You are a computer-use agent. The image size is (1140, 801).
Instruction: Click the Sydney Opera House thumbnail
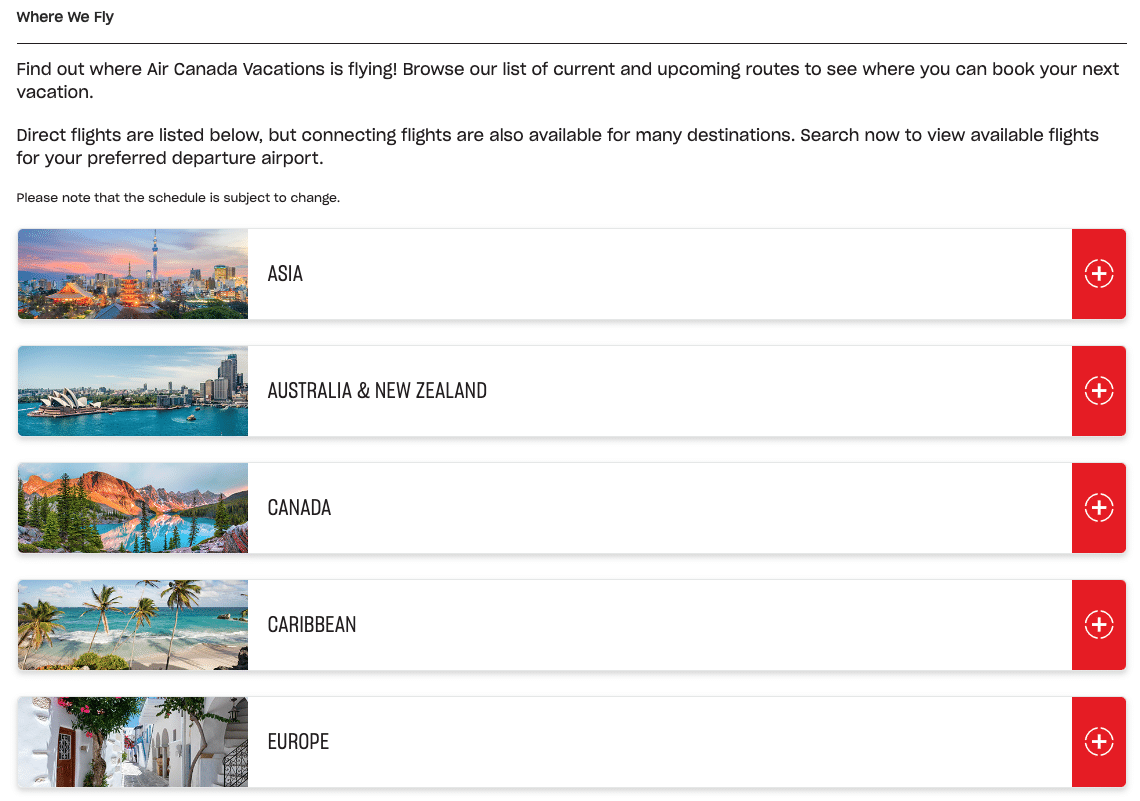click(133, 391)
